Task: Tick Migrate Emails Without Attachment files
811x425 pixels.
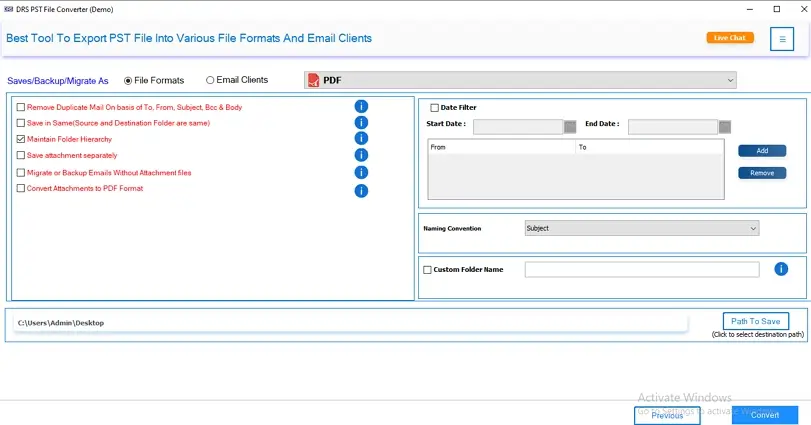Action: click(x=21, y=173)
